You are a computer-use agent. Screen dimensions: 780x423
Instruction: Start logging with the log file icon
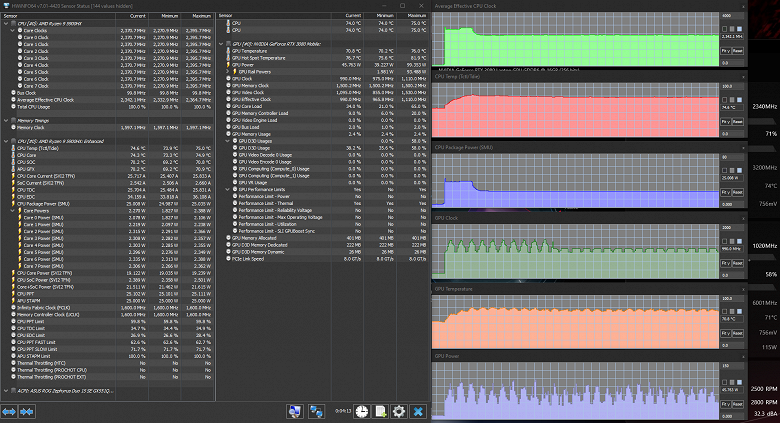coord(379,411)
